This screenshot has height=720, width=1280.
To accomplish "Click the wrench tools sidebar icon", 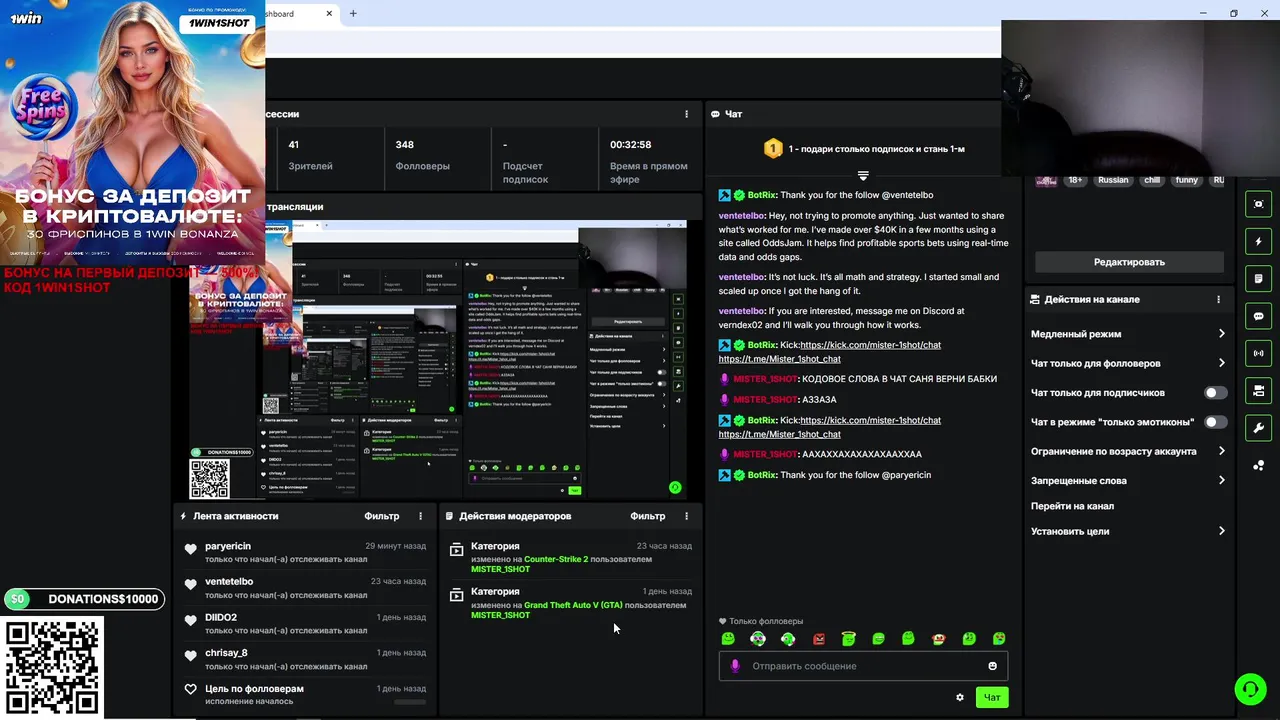I will tap(1259, 428).
